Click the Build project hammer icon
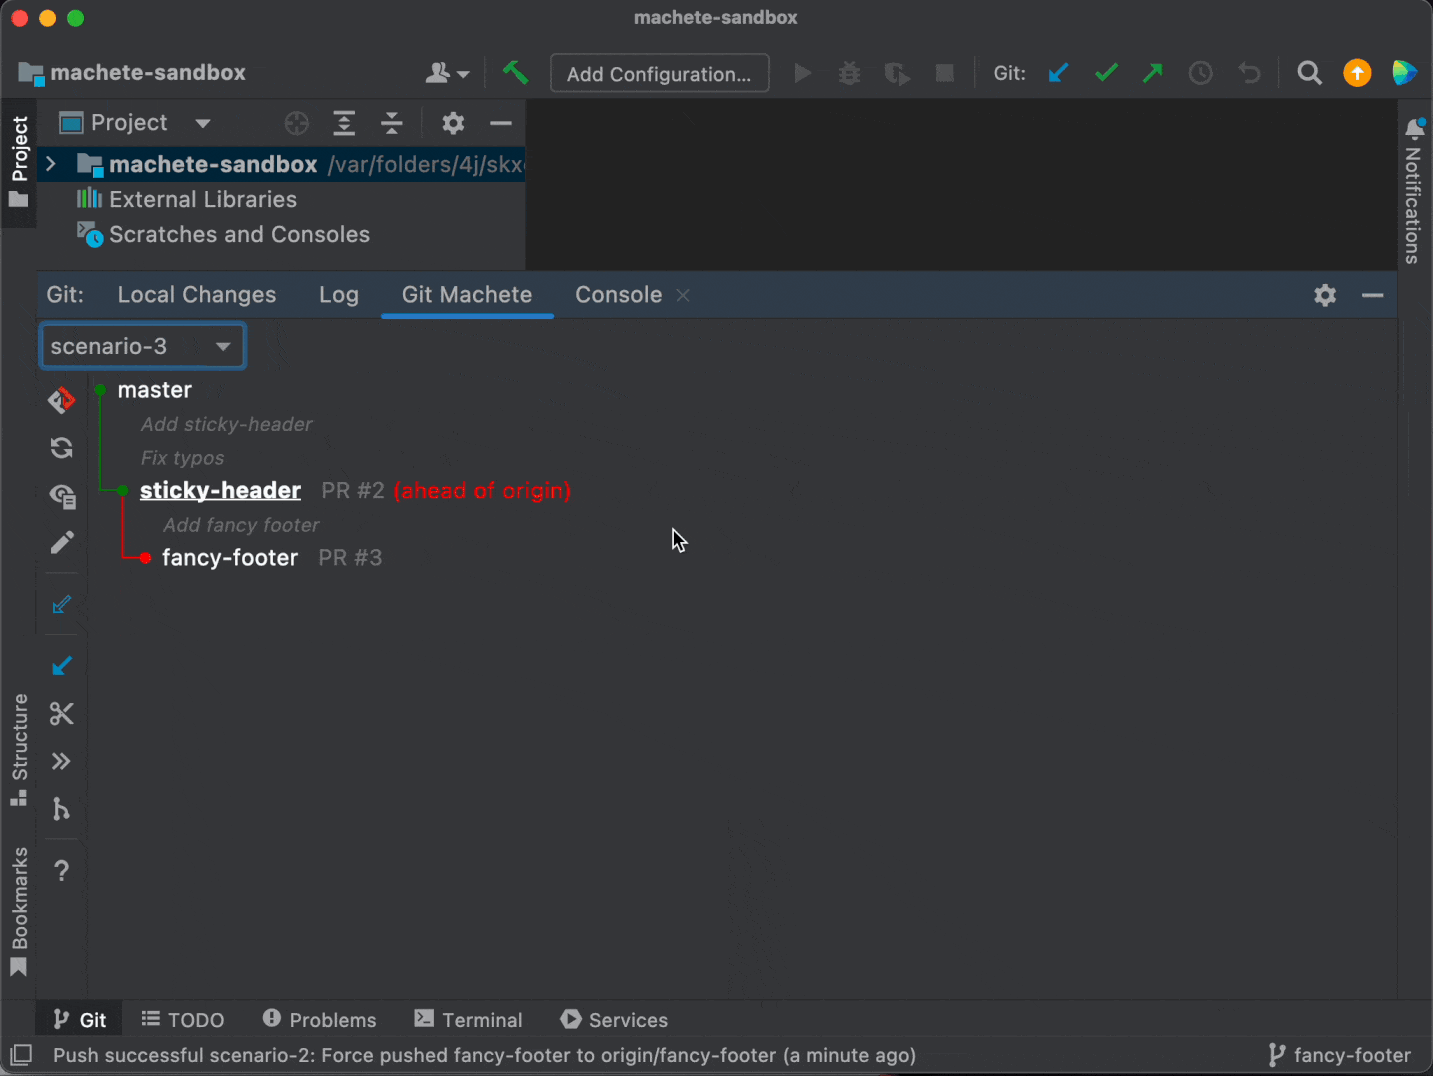 coord(516,73)
